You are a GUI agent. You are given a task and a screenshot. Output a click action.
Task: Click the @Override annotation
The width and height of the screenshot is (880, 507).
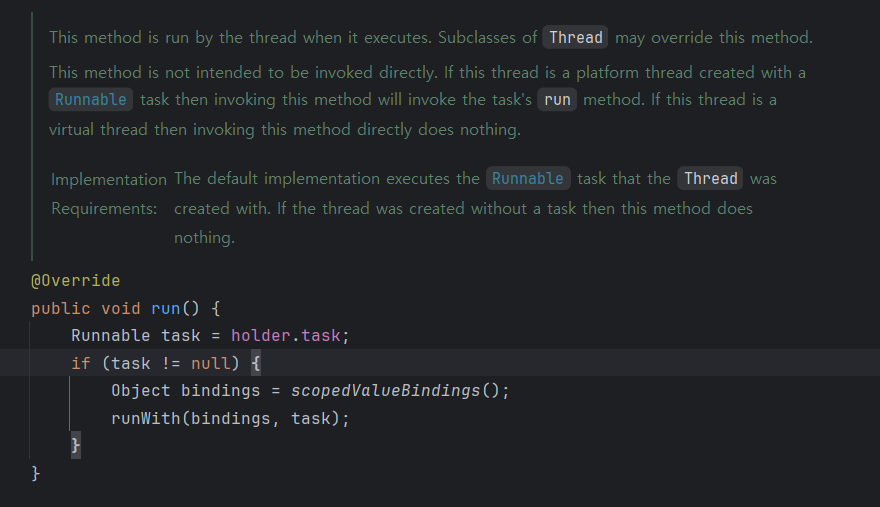tap(76, 281)
